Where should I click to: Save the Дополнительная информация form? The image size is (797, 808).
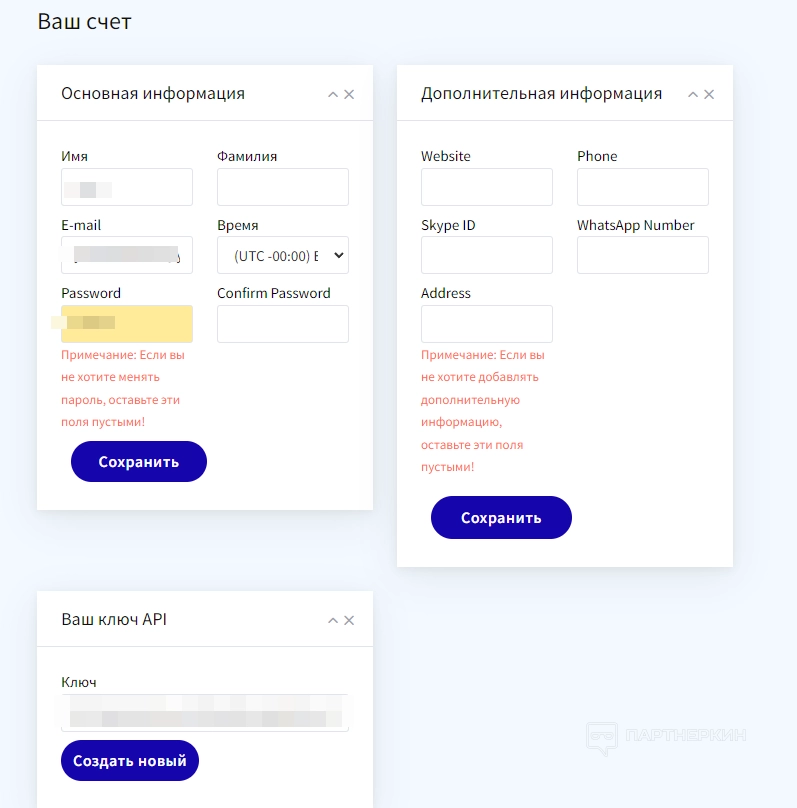501,518
